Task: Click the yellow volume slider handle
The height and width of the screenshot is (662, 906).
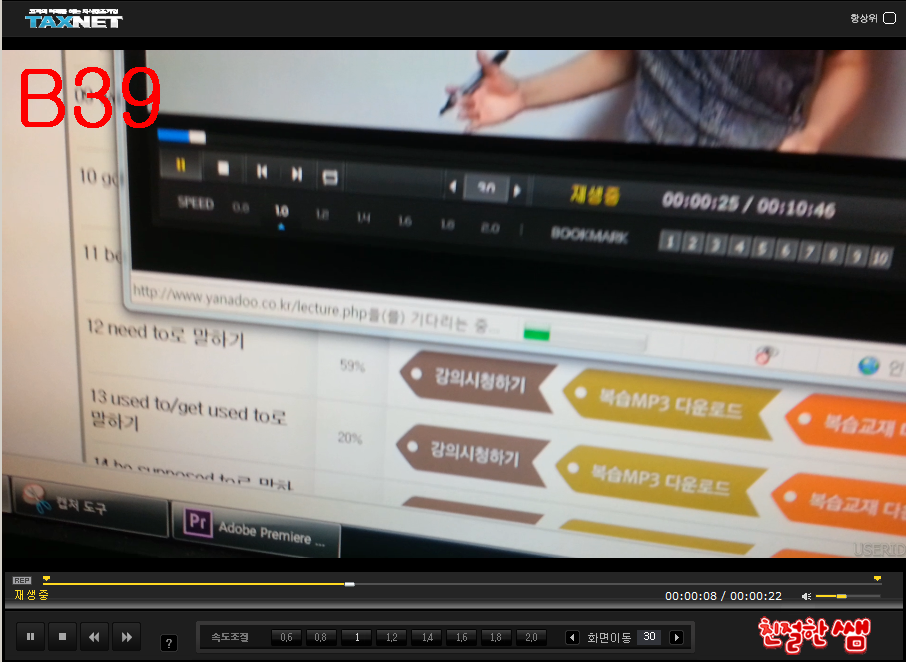Action: (x=842, y=596)
